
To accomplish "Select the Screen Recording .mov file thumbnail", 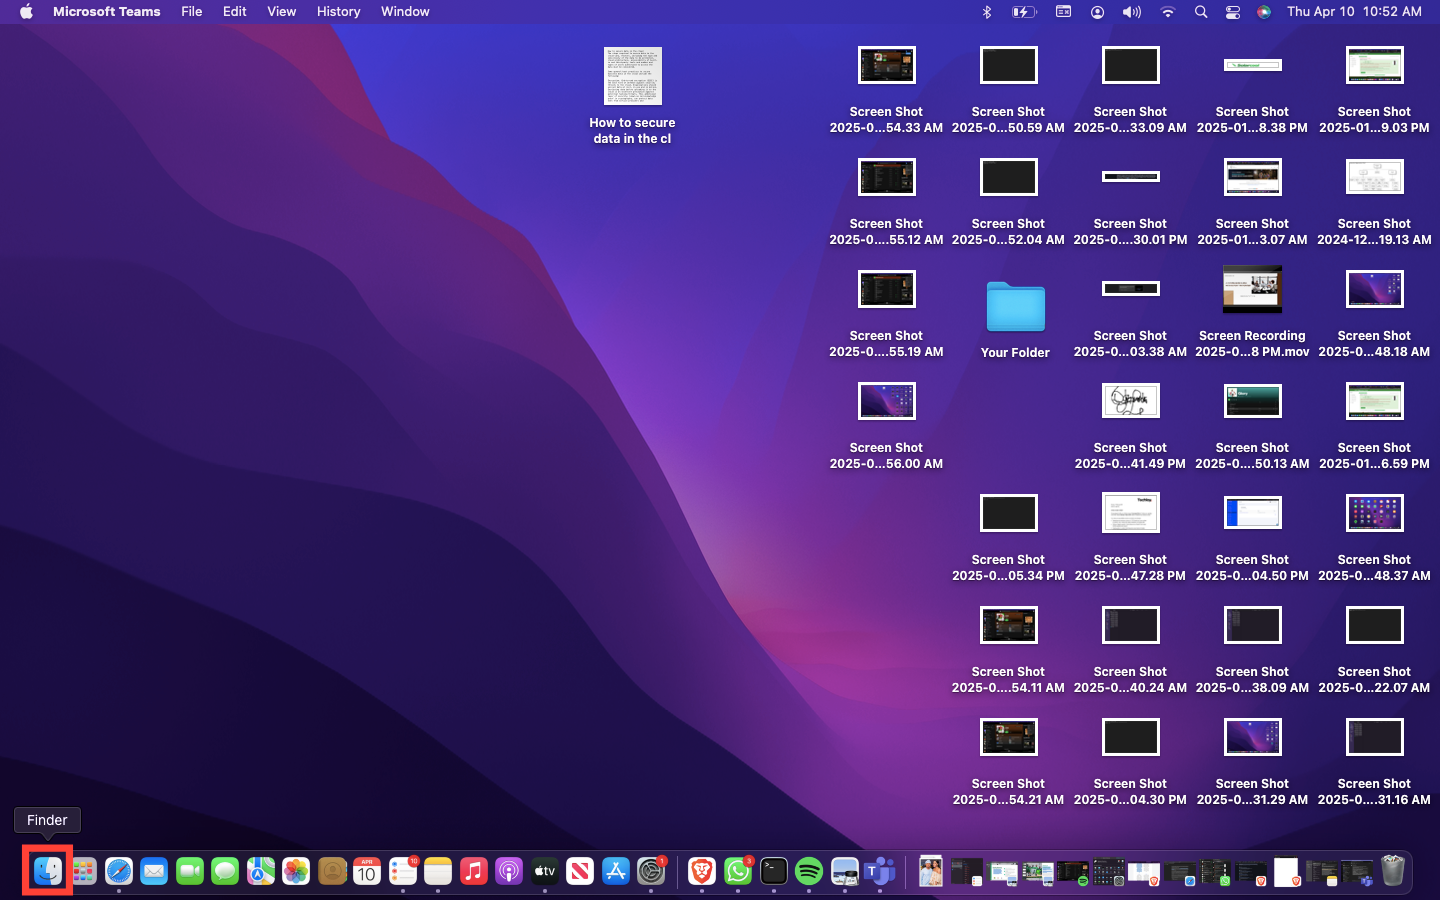I will 1252,290.
